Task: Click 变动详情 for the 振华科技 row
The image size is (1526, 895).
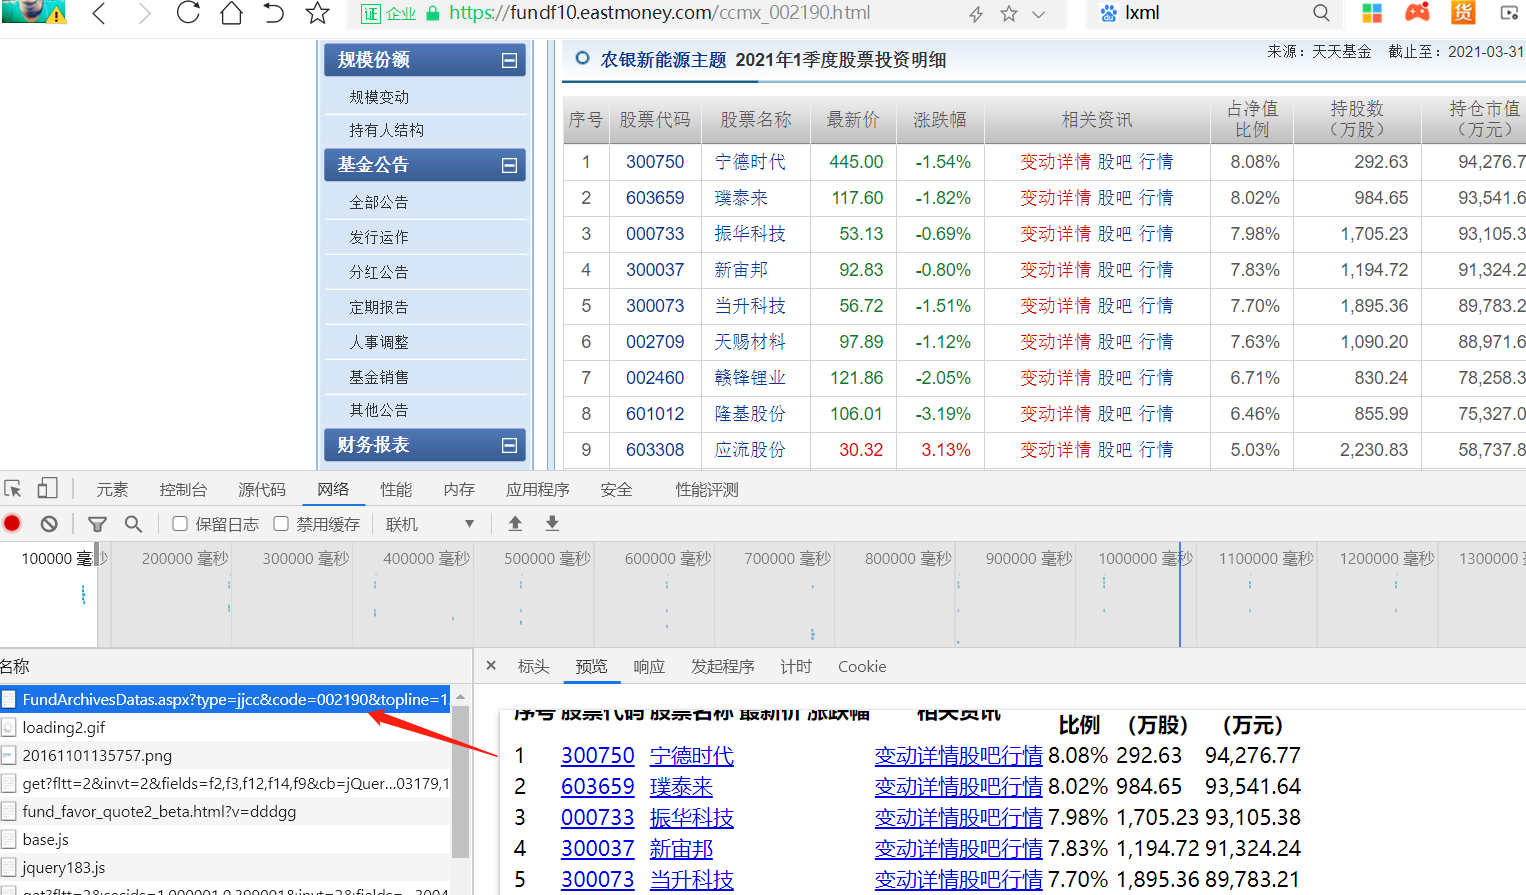Action: pyautogui.click(x=1055, y=234)
